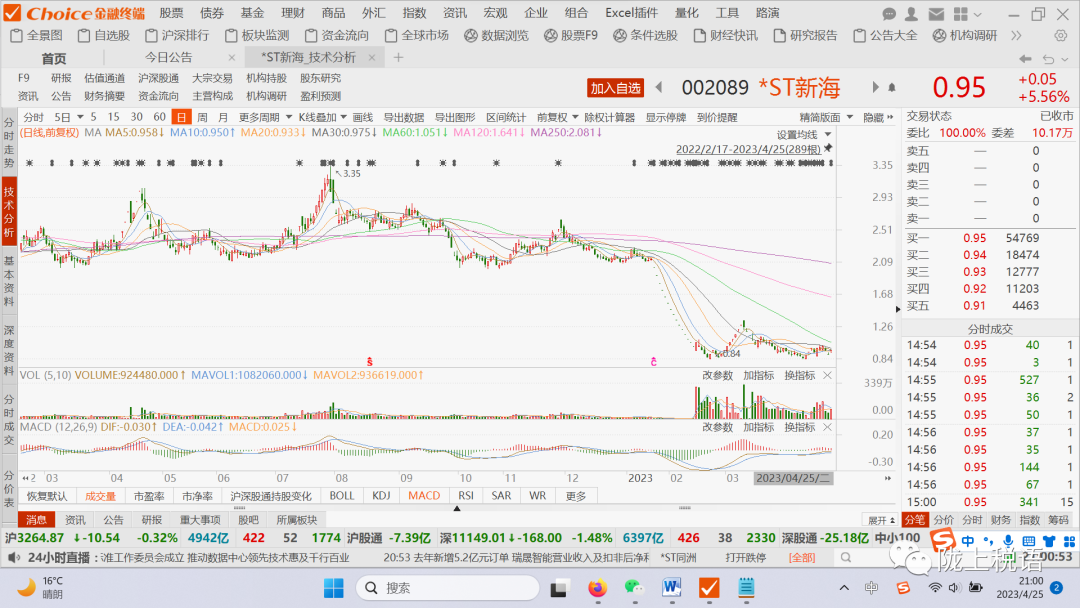This screenshot has height=608, width=1080.
Task: Select the 月 monthly period
Action: point(222,117)
